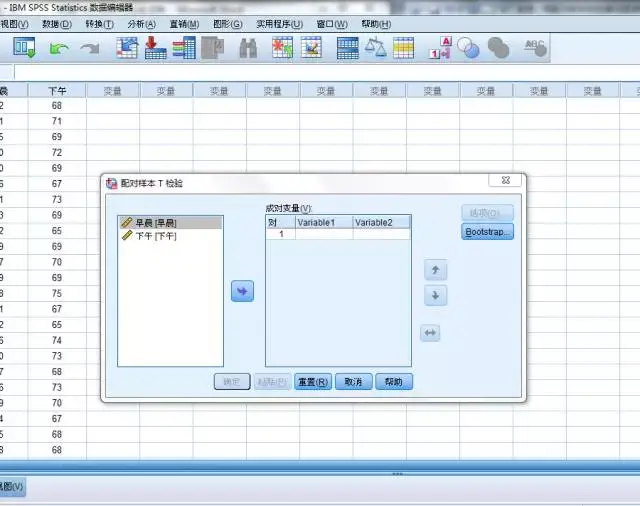Image resolution: width=640 pixels, height=506 pixels.
Task: Click the undo arrow in the toolbar
Action: point(59,47)
